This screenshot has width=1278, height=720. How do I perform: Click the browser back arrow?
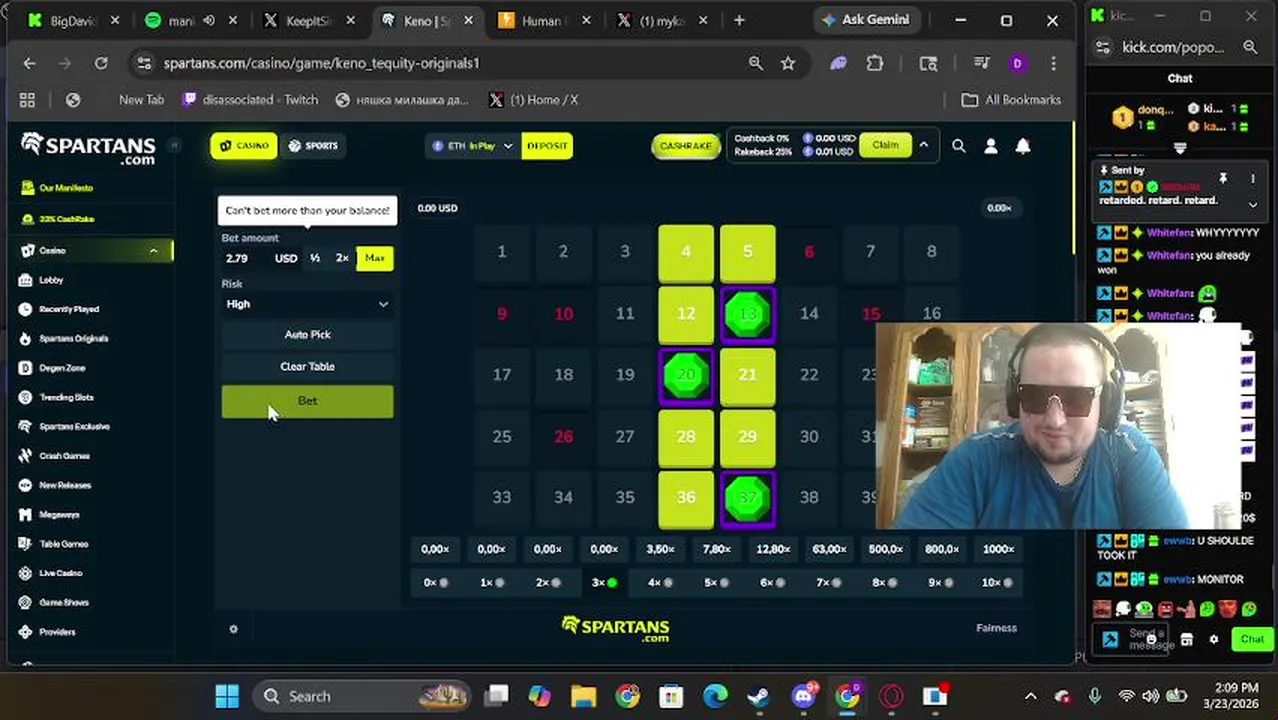pyautogui.click(x=29, y=63)
